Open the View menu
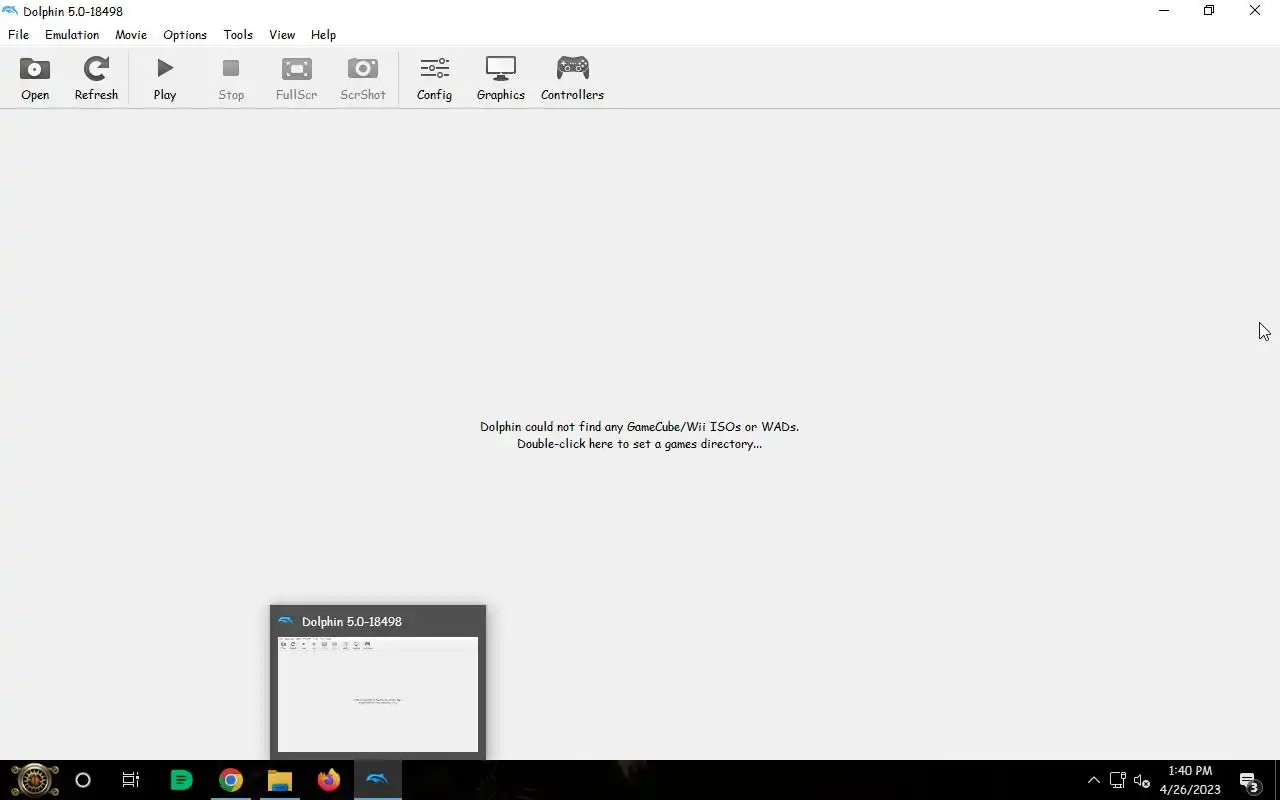The width and height of the screenshot is (1280, 800). (282, 34)
